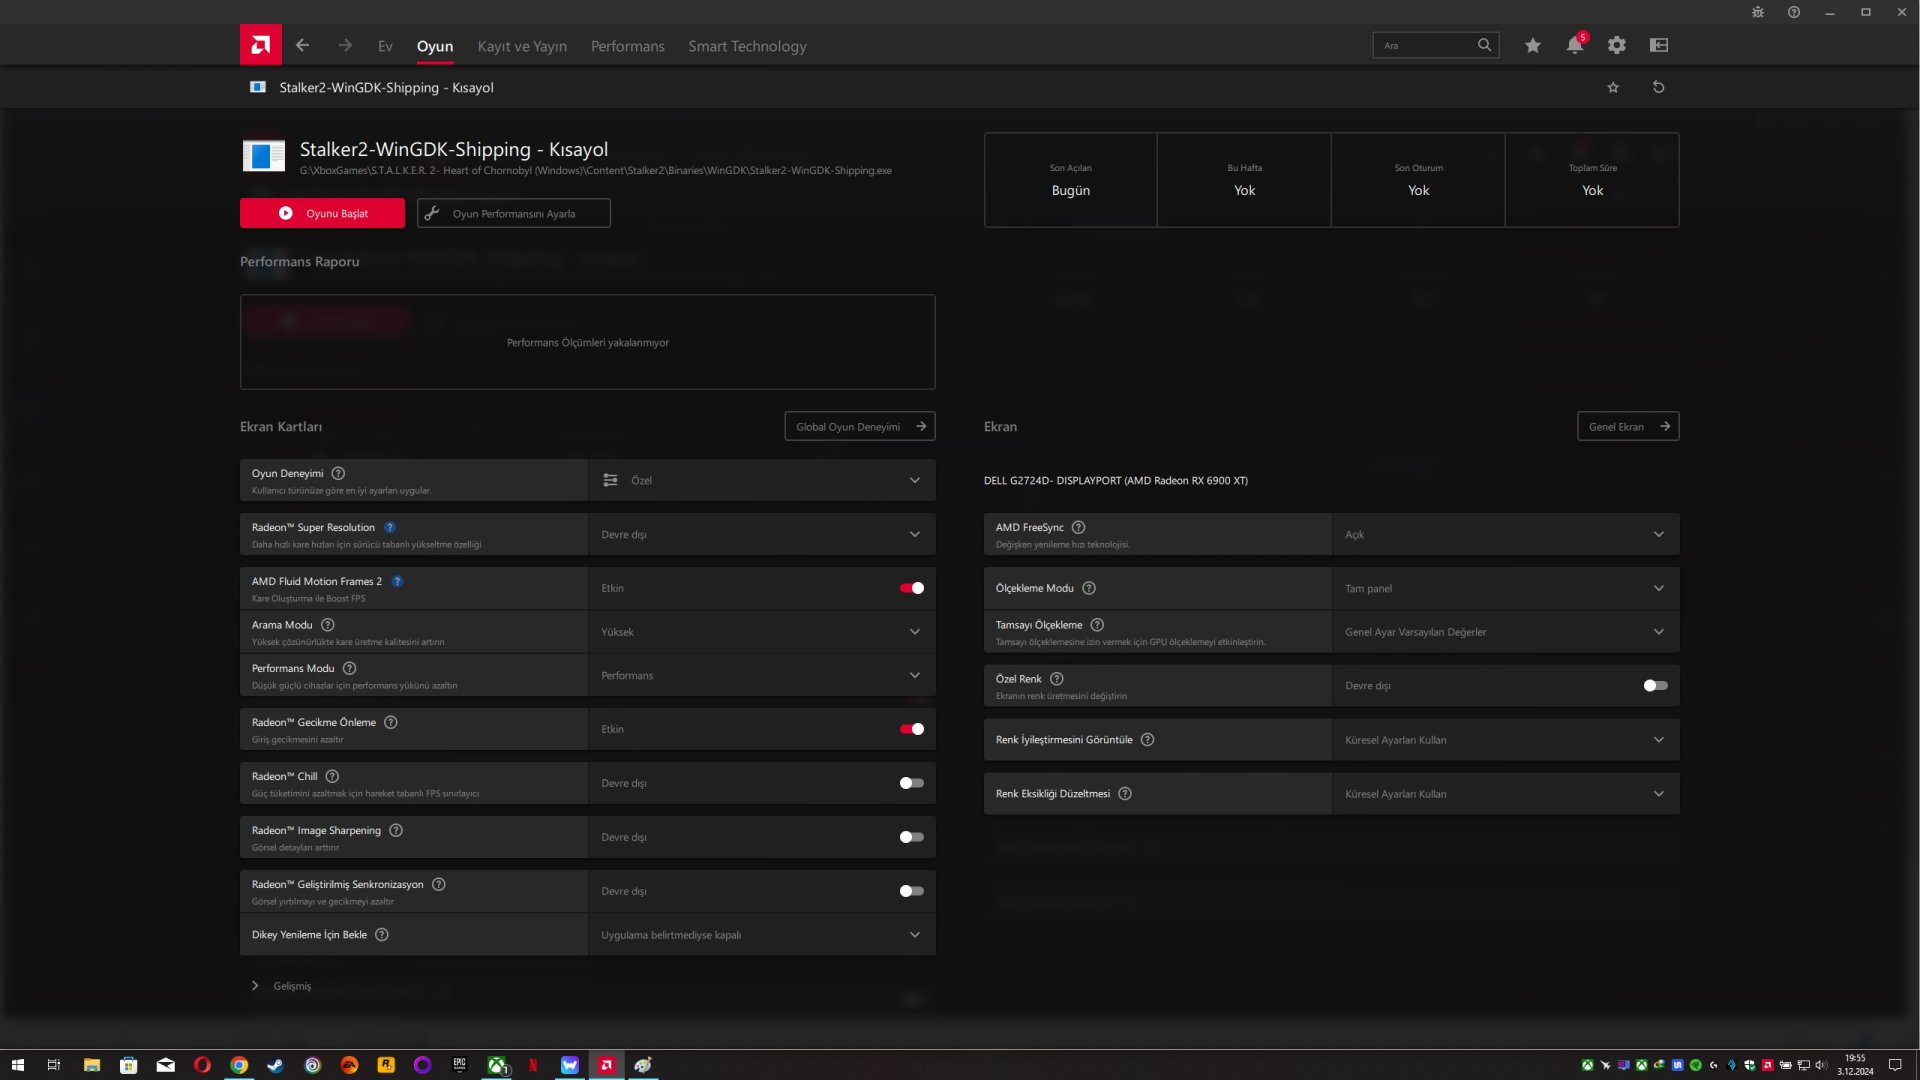Open the notifications bell icon
Image resolution: width=1920 pixels, height=1080 pixels.
(x=1574, y=45)
